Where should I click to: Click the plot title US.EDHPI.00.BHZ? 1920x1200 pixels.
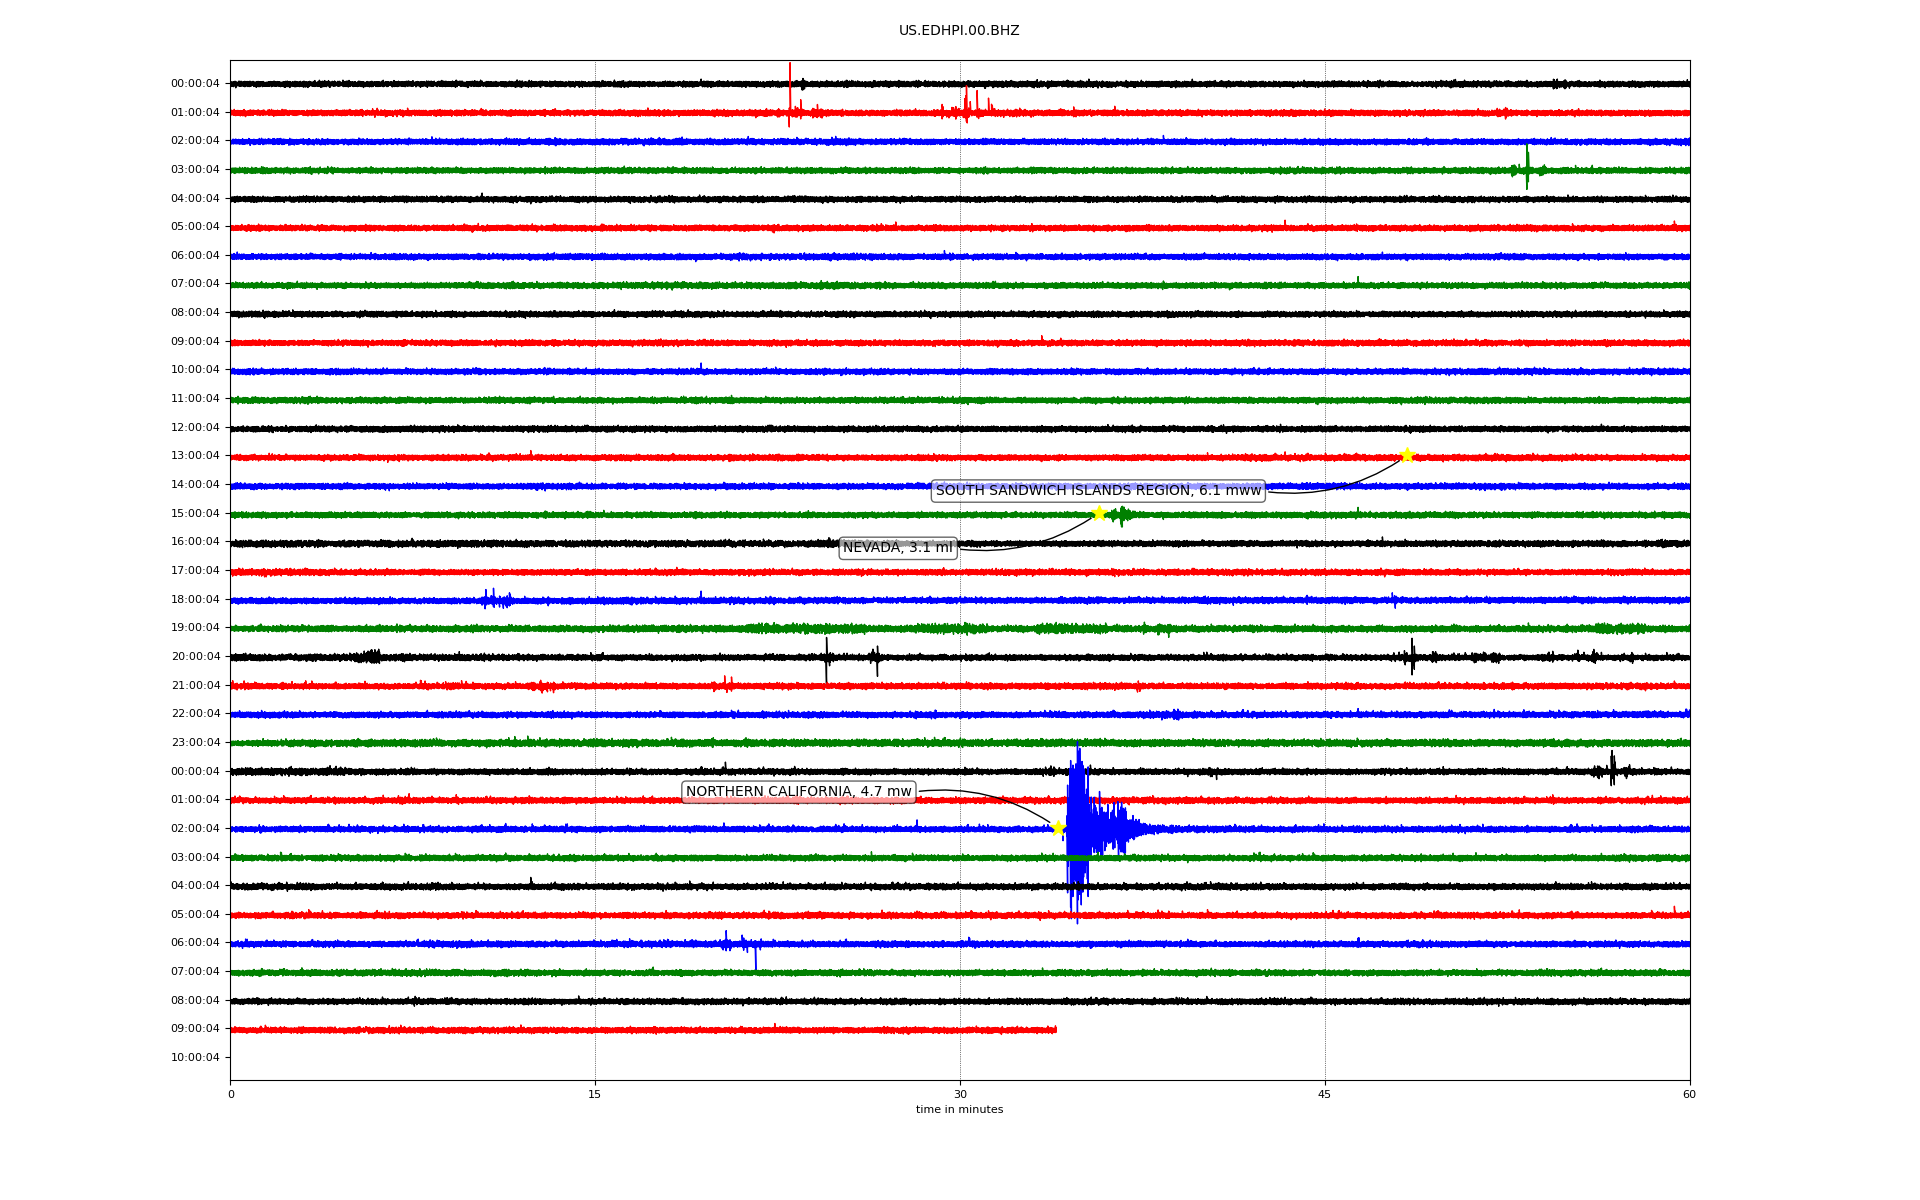(x=959, y=31)
